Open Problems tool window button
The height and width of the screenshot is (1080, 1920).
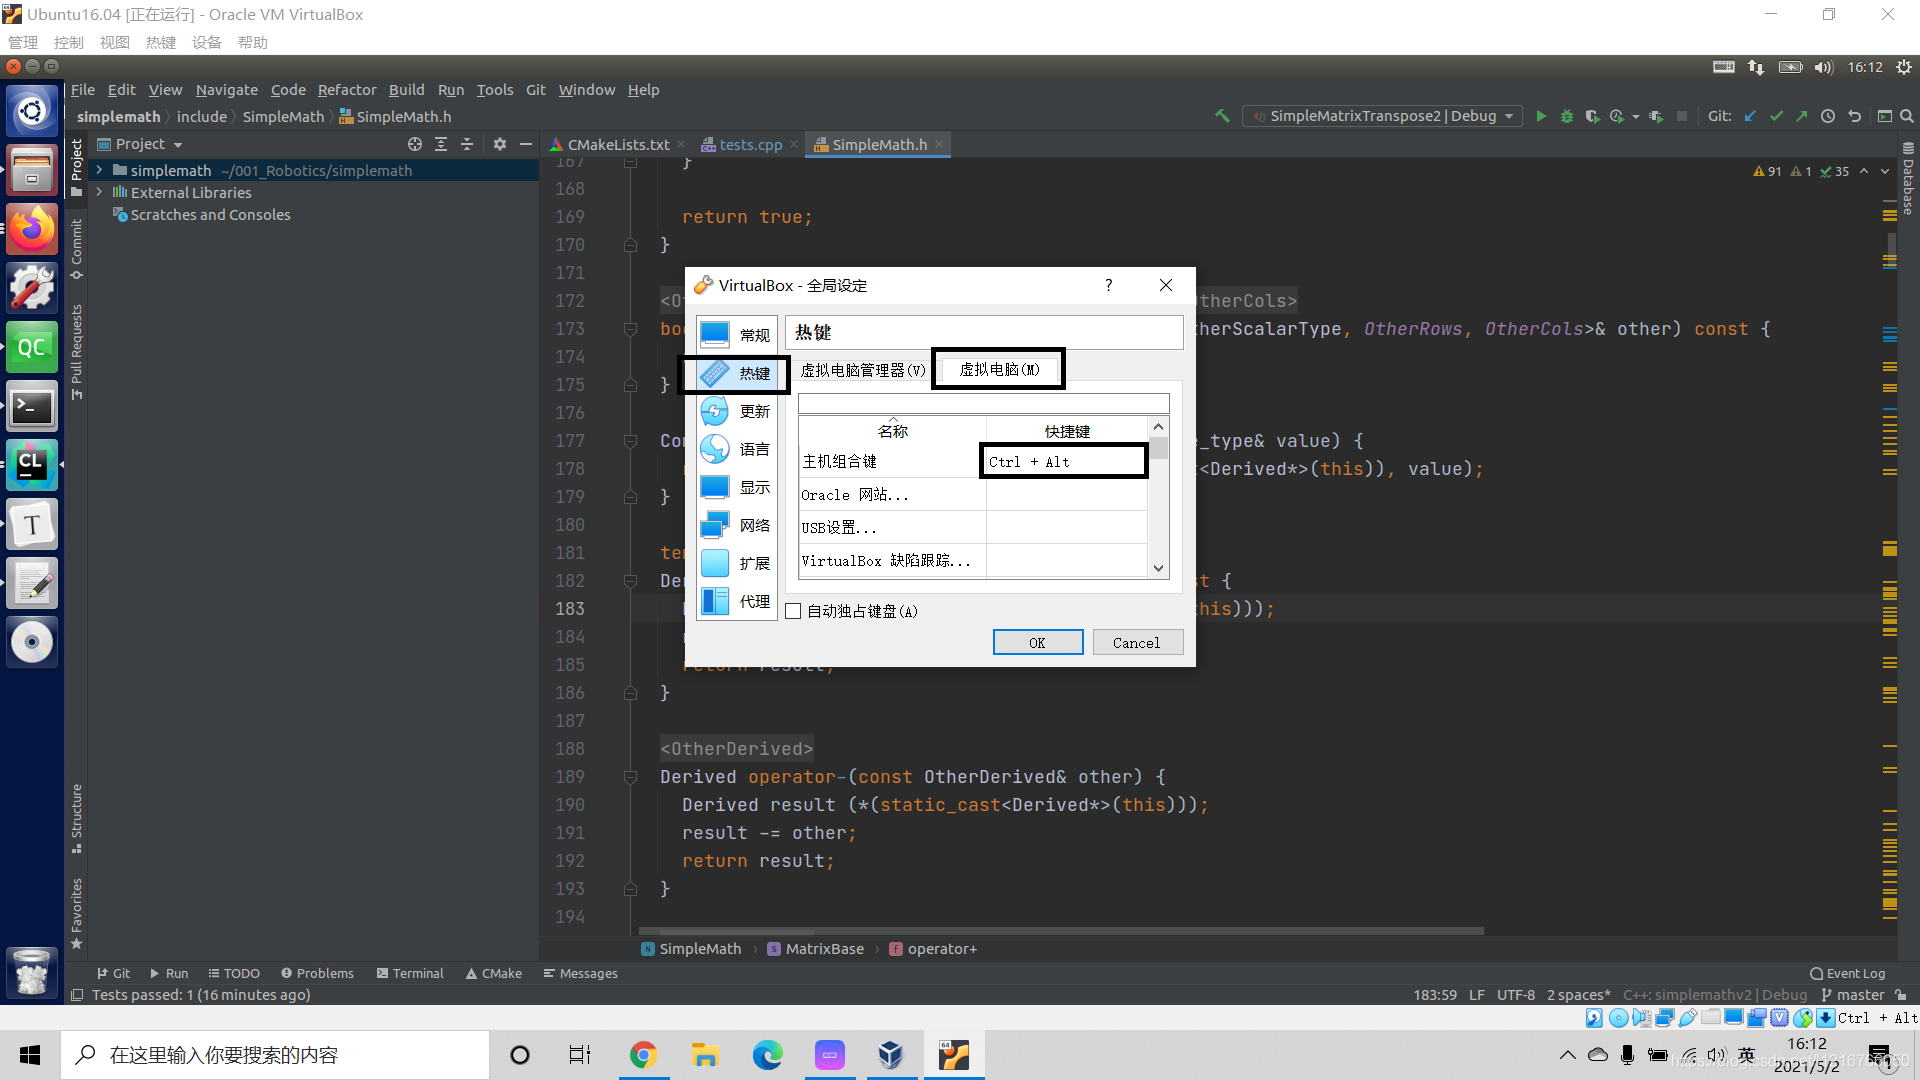tap(317, 973)
